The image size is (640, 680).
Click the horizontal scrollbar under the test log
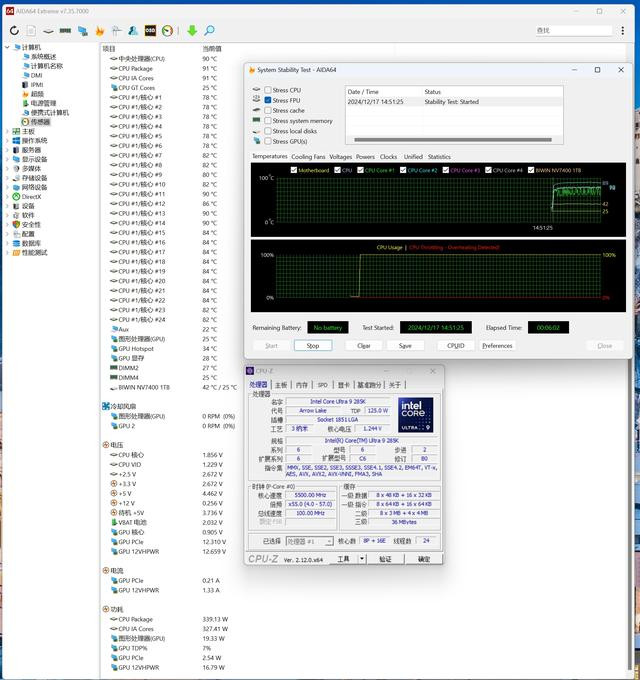click(453, 140)
